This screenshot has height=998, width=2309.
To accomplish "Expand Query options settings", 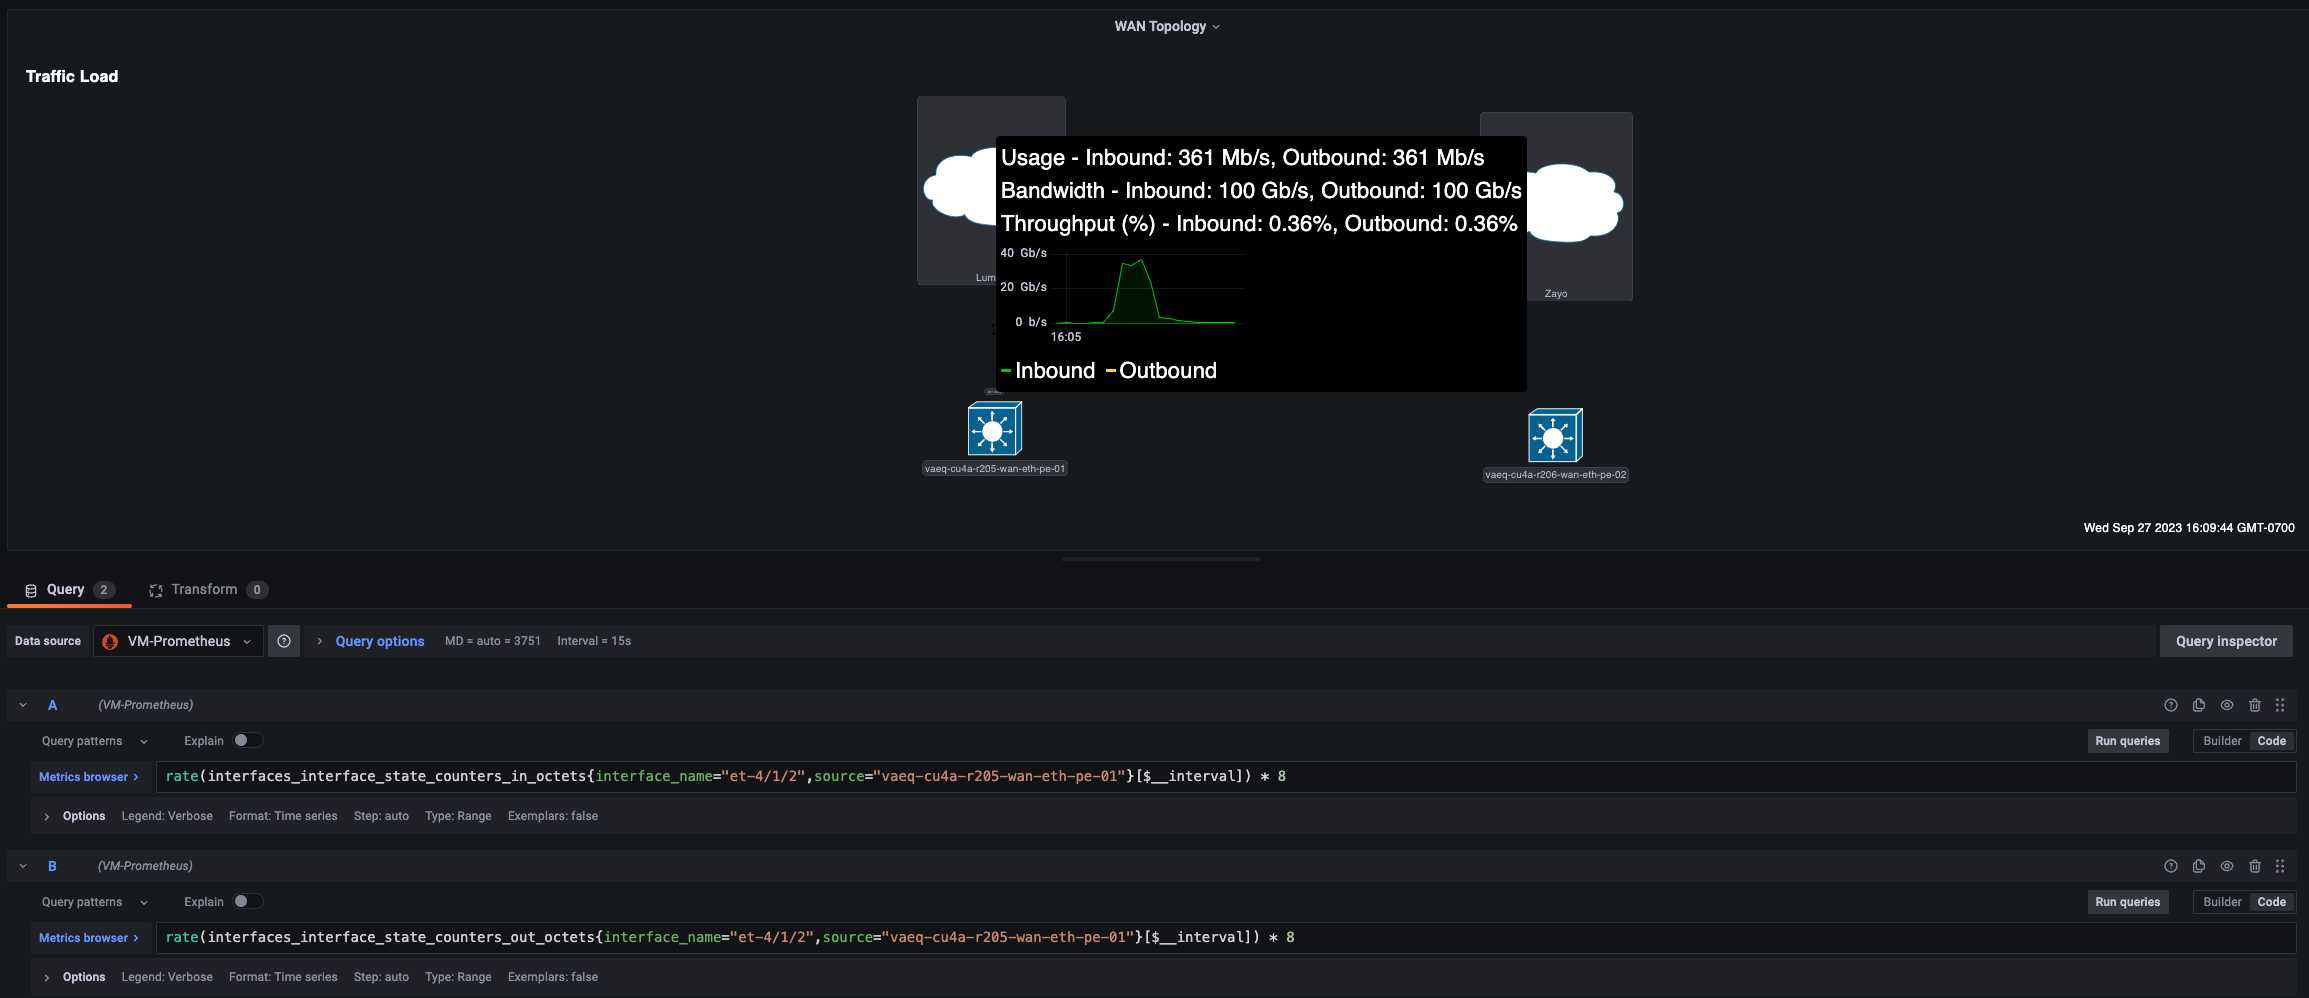I will click(x=379, y=641).
